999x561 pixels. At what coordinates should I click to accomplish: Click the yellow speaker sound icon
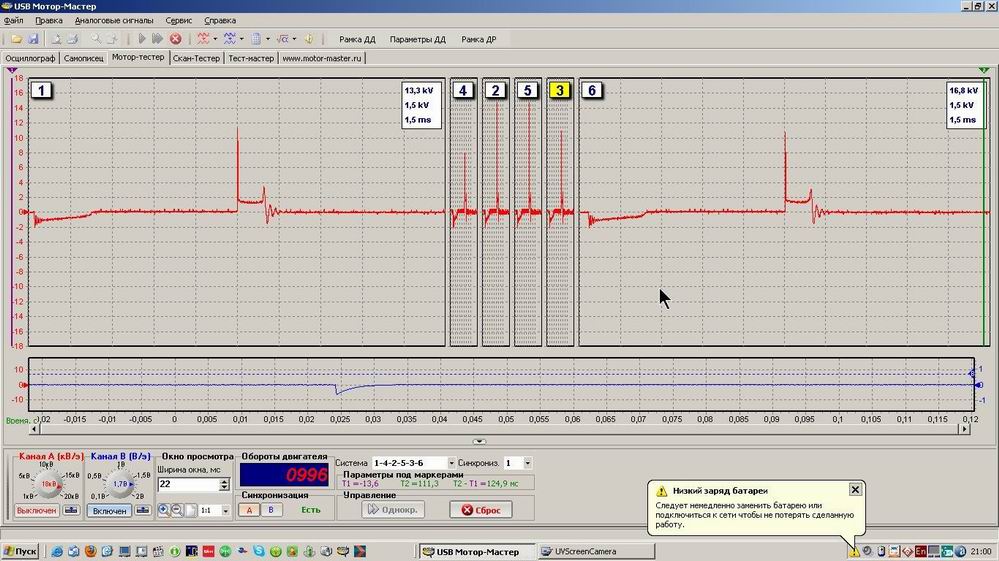point(309,39)
